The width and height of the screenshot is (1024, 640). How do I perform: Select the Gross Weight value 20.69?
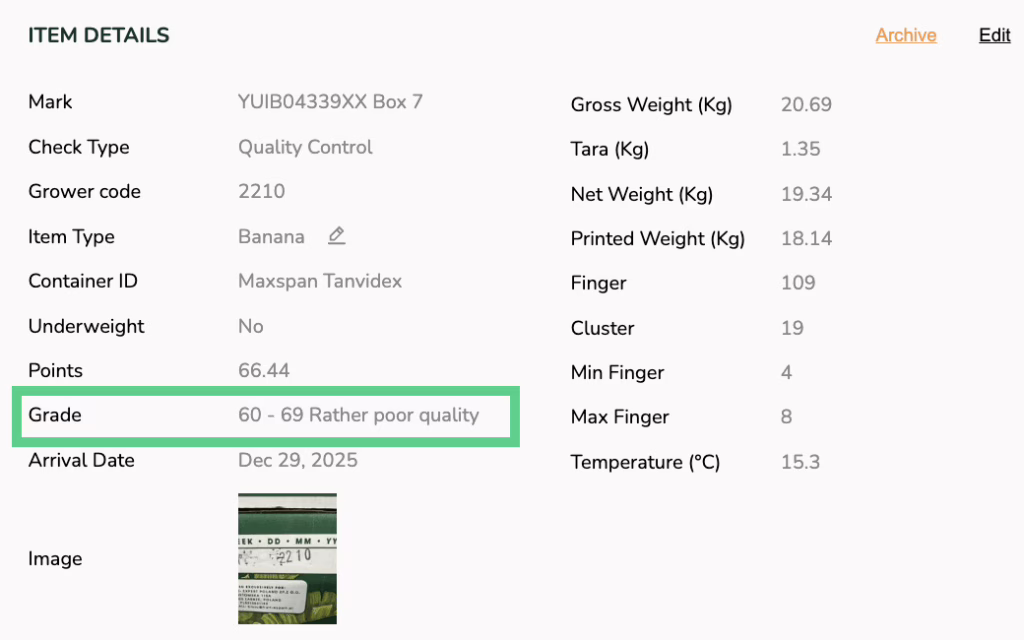(806, 105)
